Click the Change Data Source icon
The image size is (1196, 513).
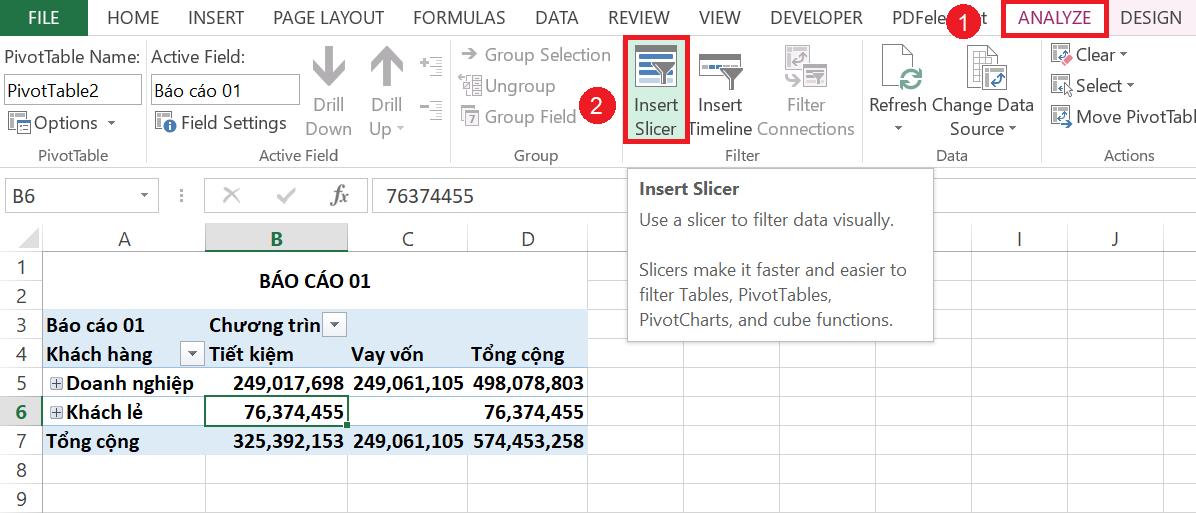click(x=983, y=68)
